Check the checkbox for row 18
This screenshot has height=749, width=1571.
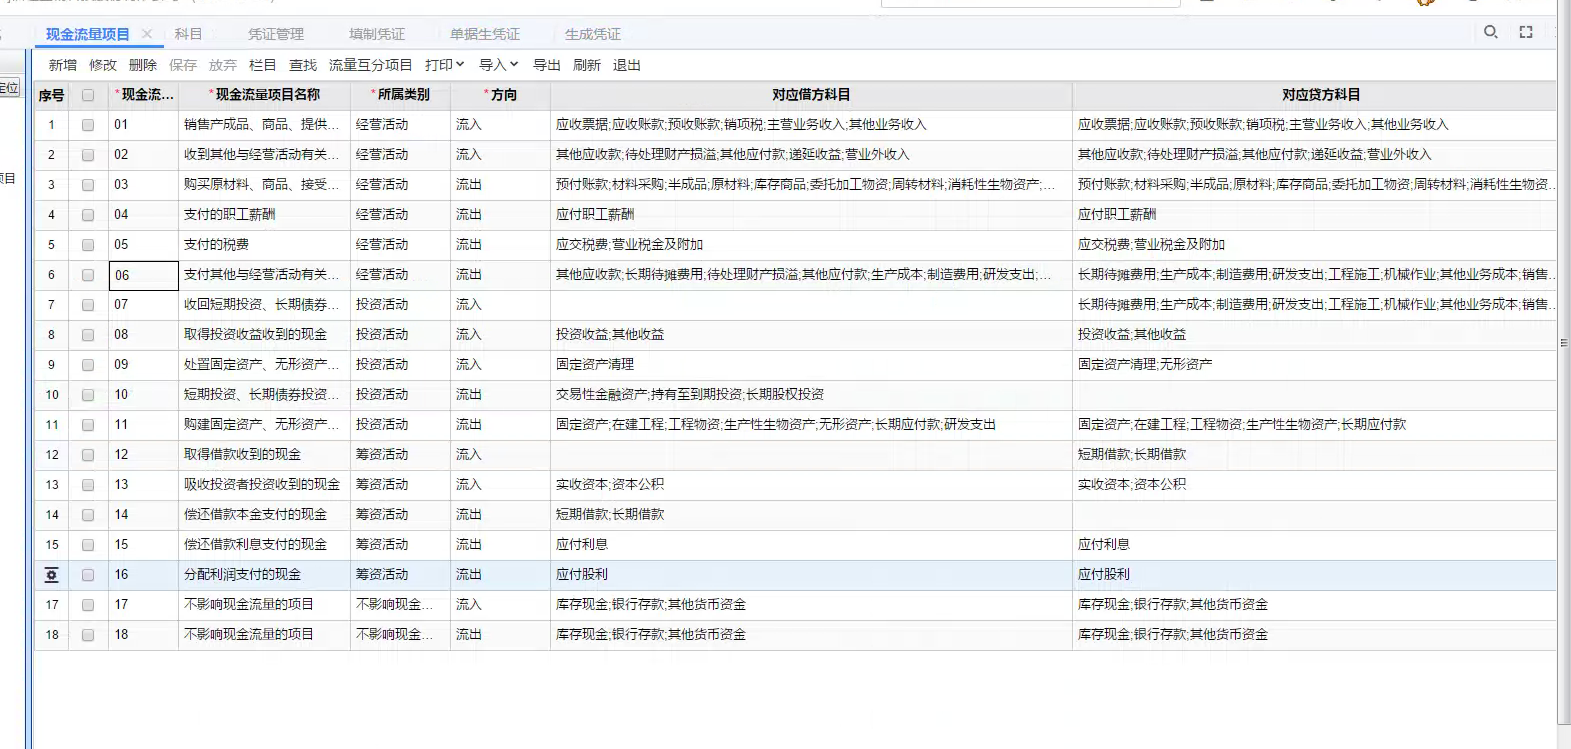pos(88,636)
